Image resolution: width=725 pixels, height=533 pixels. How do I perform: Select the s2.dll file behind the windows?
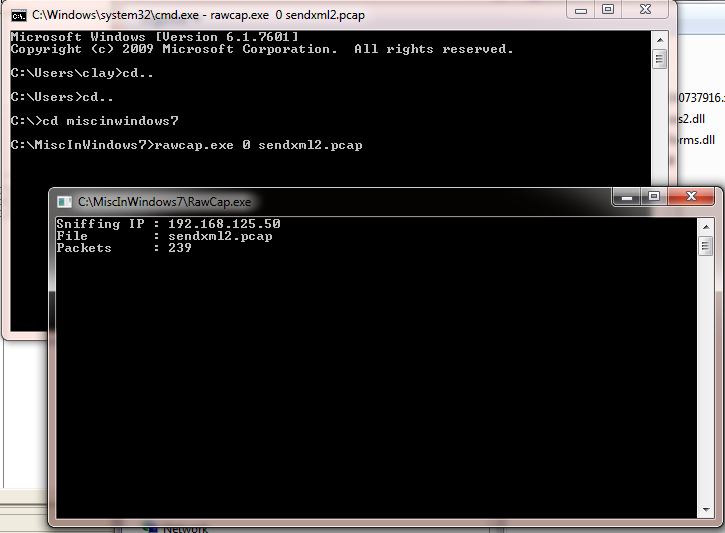(x=692, y=119)
